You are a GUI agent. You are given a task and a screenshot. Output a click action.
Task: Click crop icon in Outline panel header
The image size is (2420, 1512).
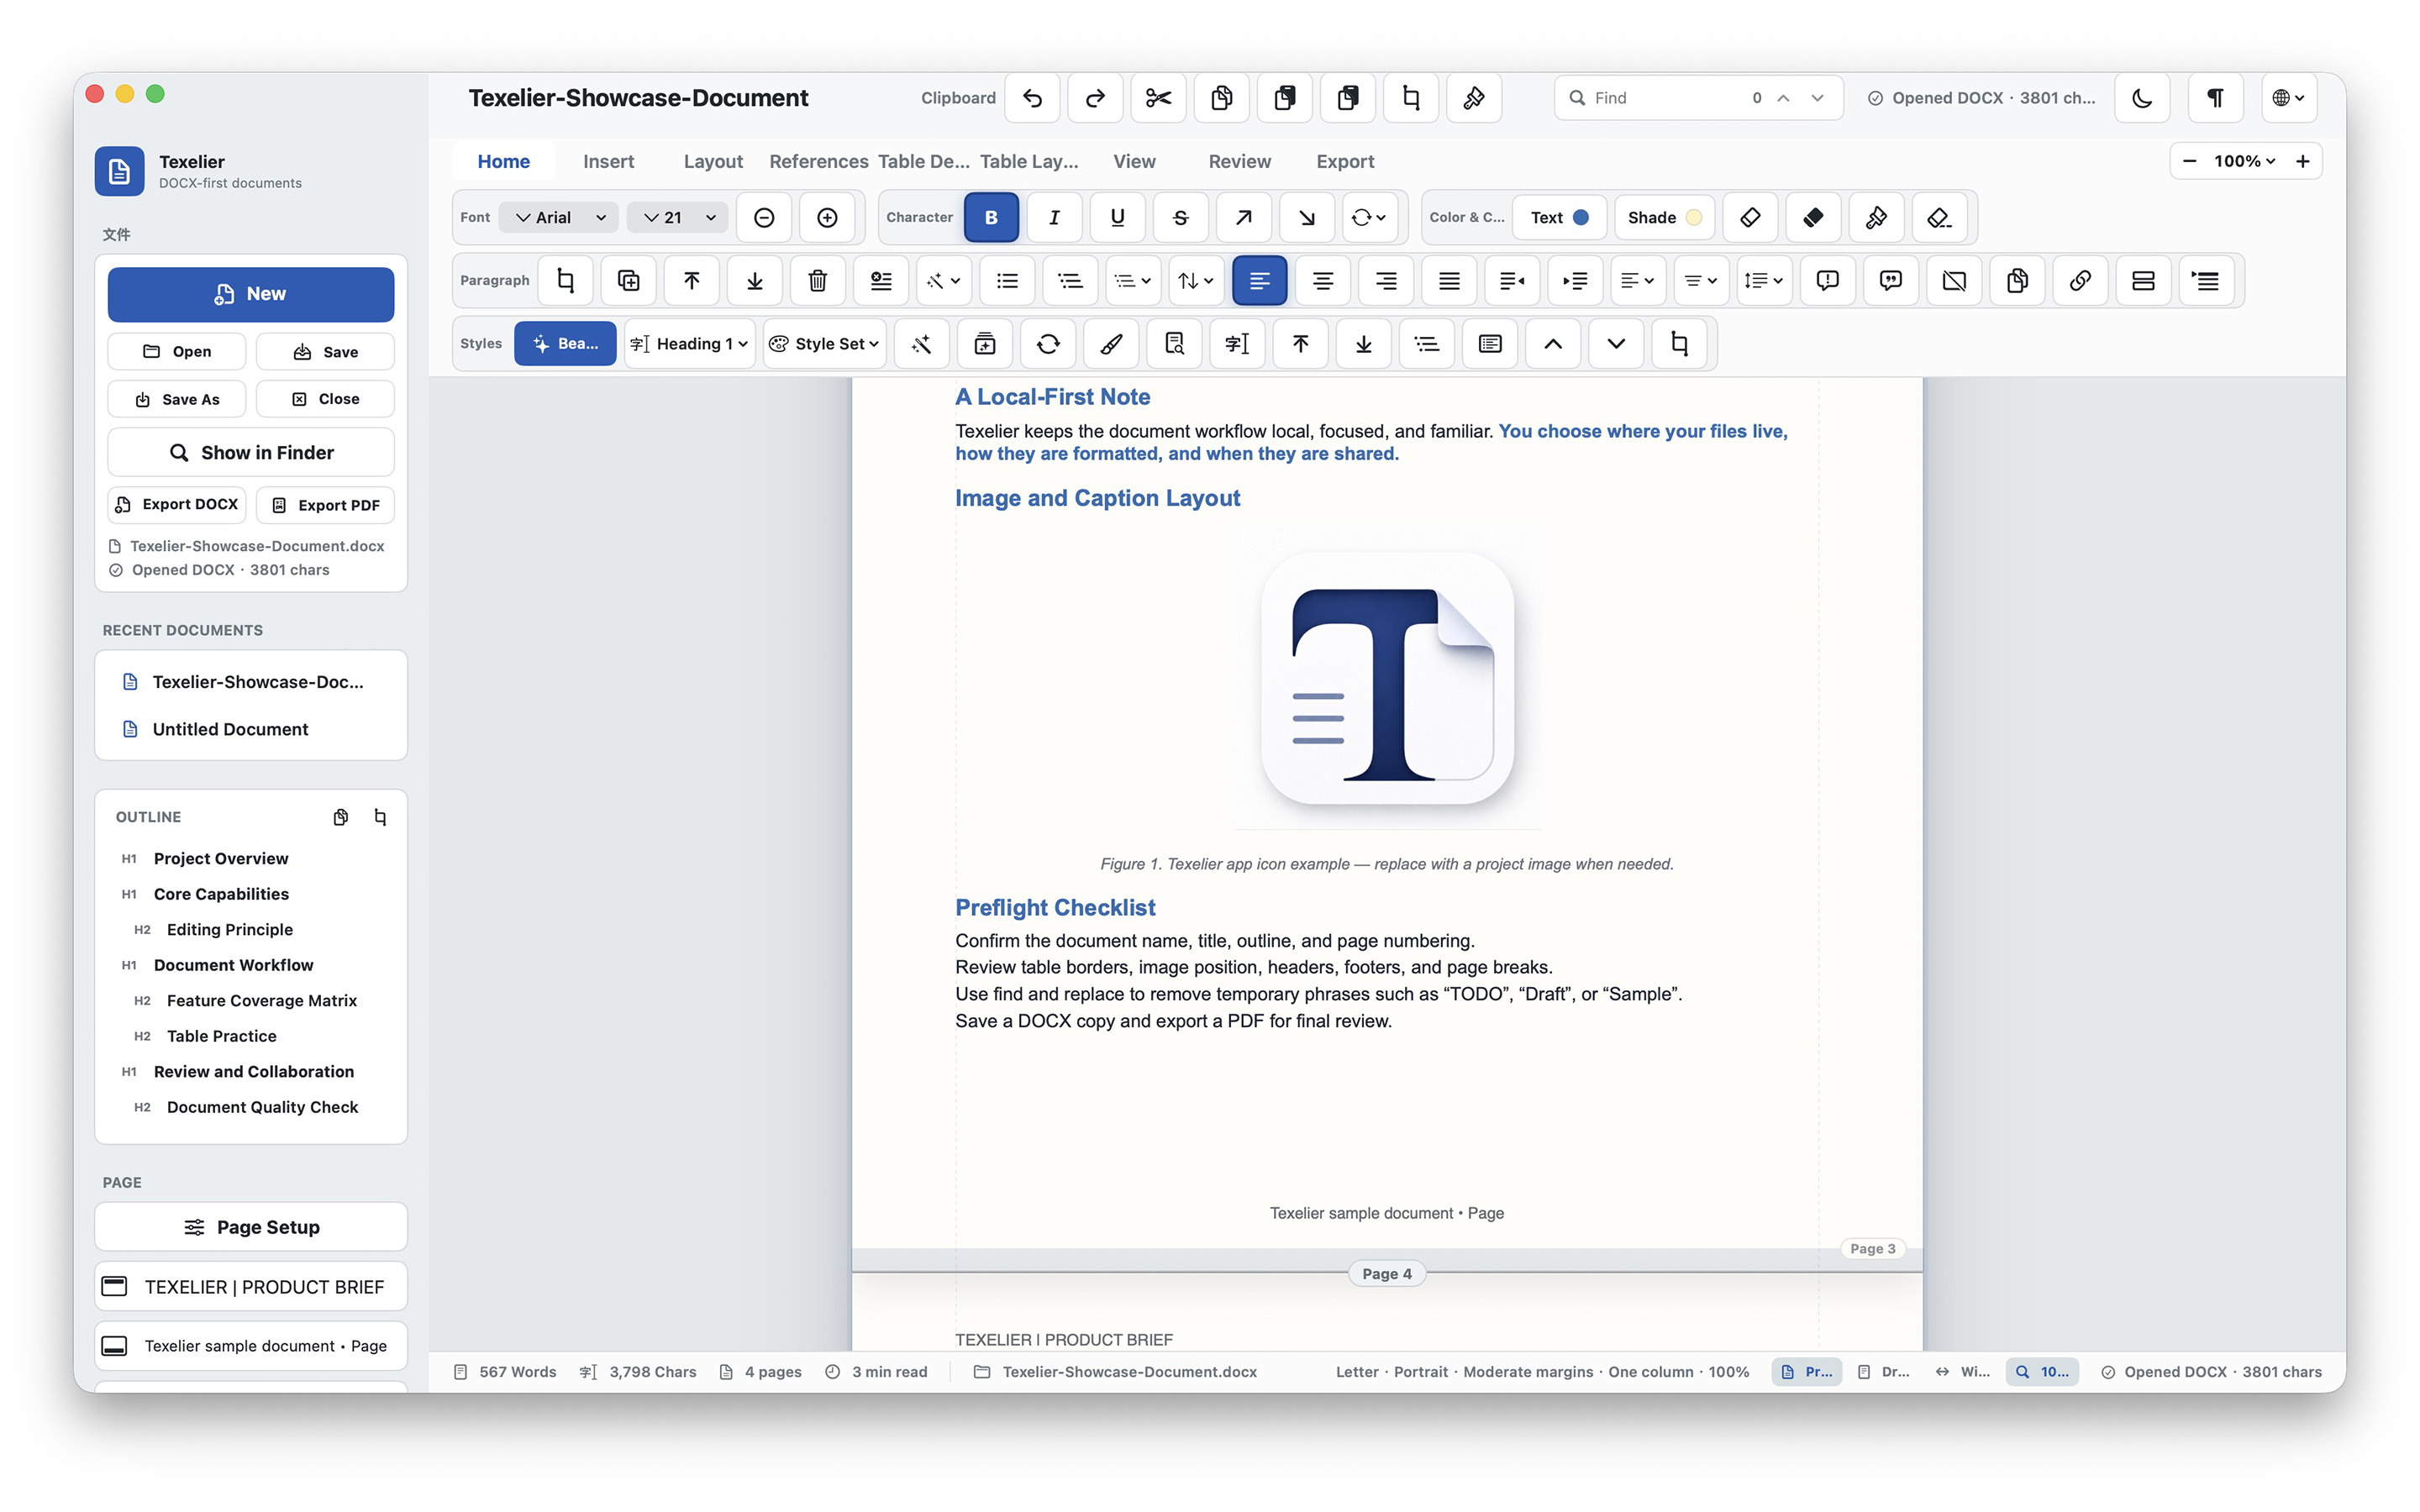coord(380,817)
